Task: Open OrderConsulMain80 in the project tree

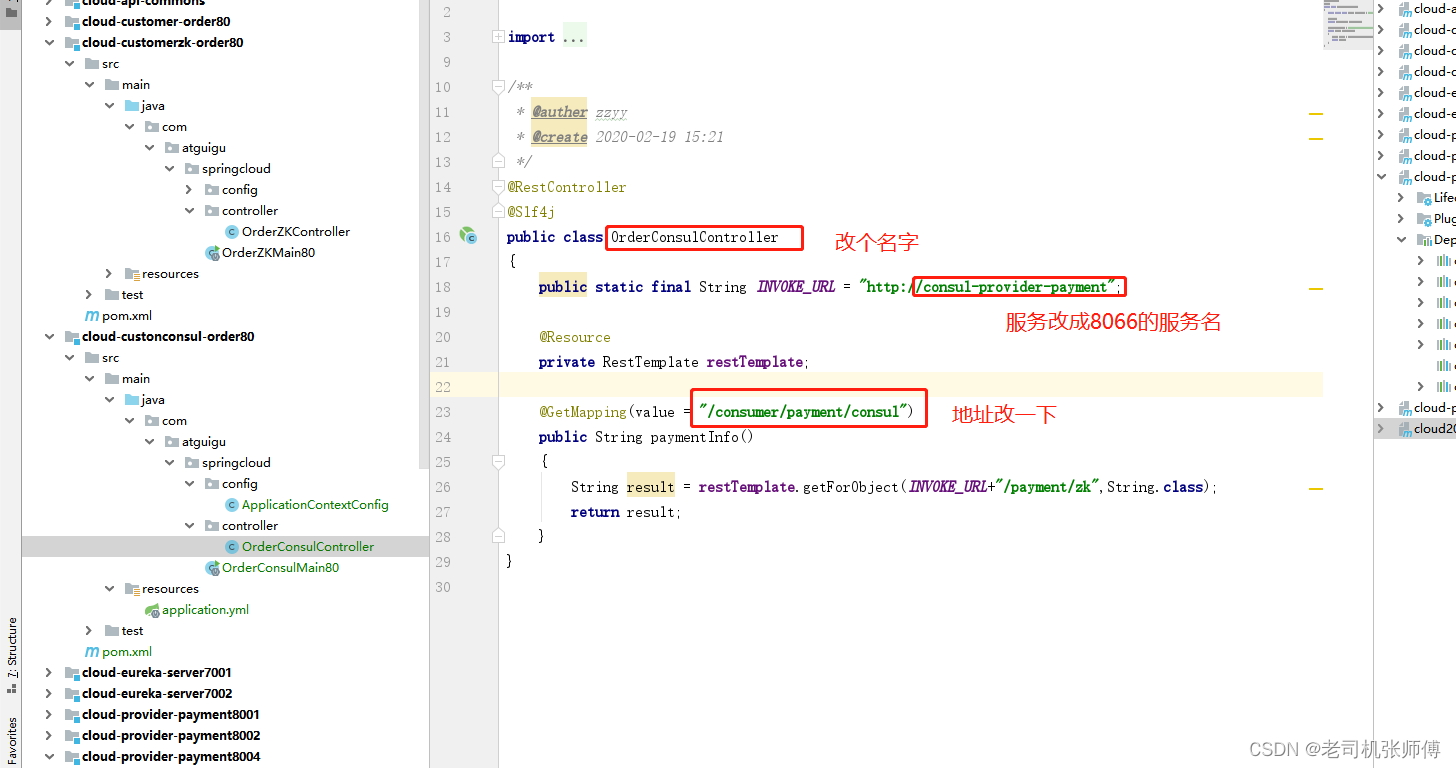Action: 280,568
